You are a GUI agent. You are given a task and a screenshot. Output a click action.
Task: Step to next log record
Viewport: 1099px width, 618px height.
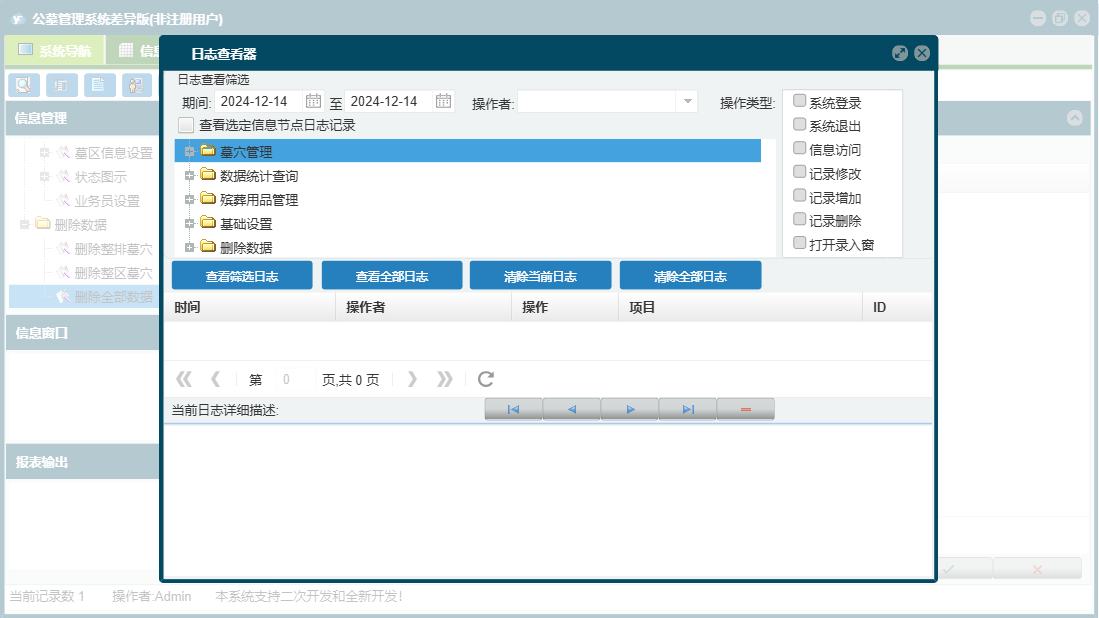[x=629, y=409]
